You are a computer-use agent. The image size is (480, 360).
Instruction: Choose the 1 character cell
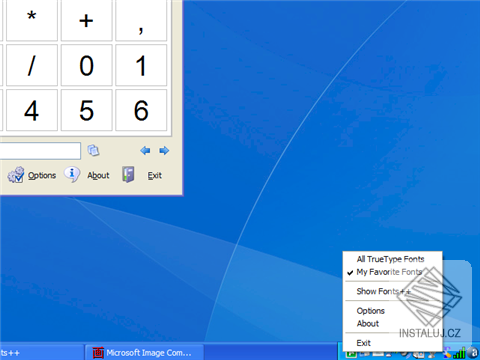(x=141, y=65)
